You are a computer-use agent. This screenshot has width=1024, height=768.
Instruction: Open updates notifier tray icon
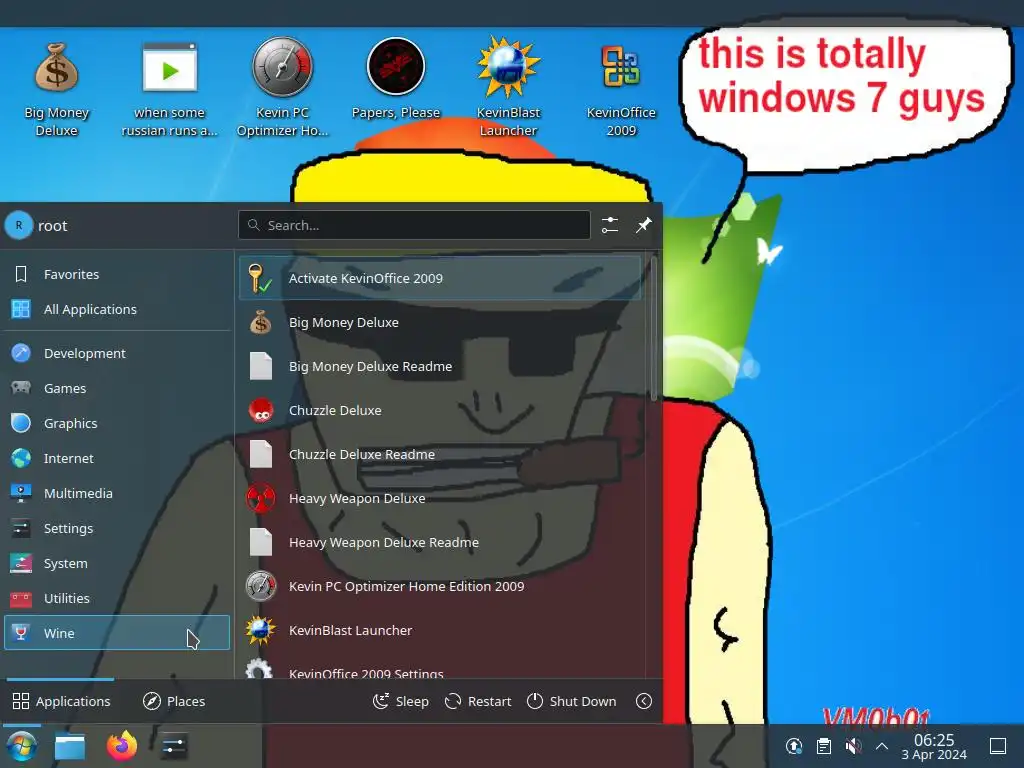[x=794, y=746]
